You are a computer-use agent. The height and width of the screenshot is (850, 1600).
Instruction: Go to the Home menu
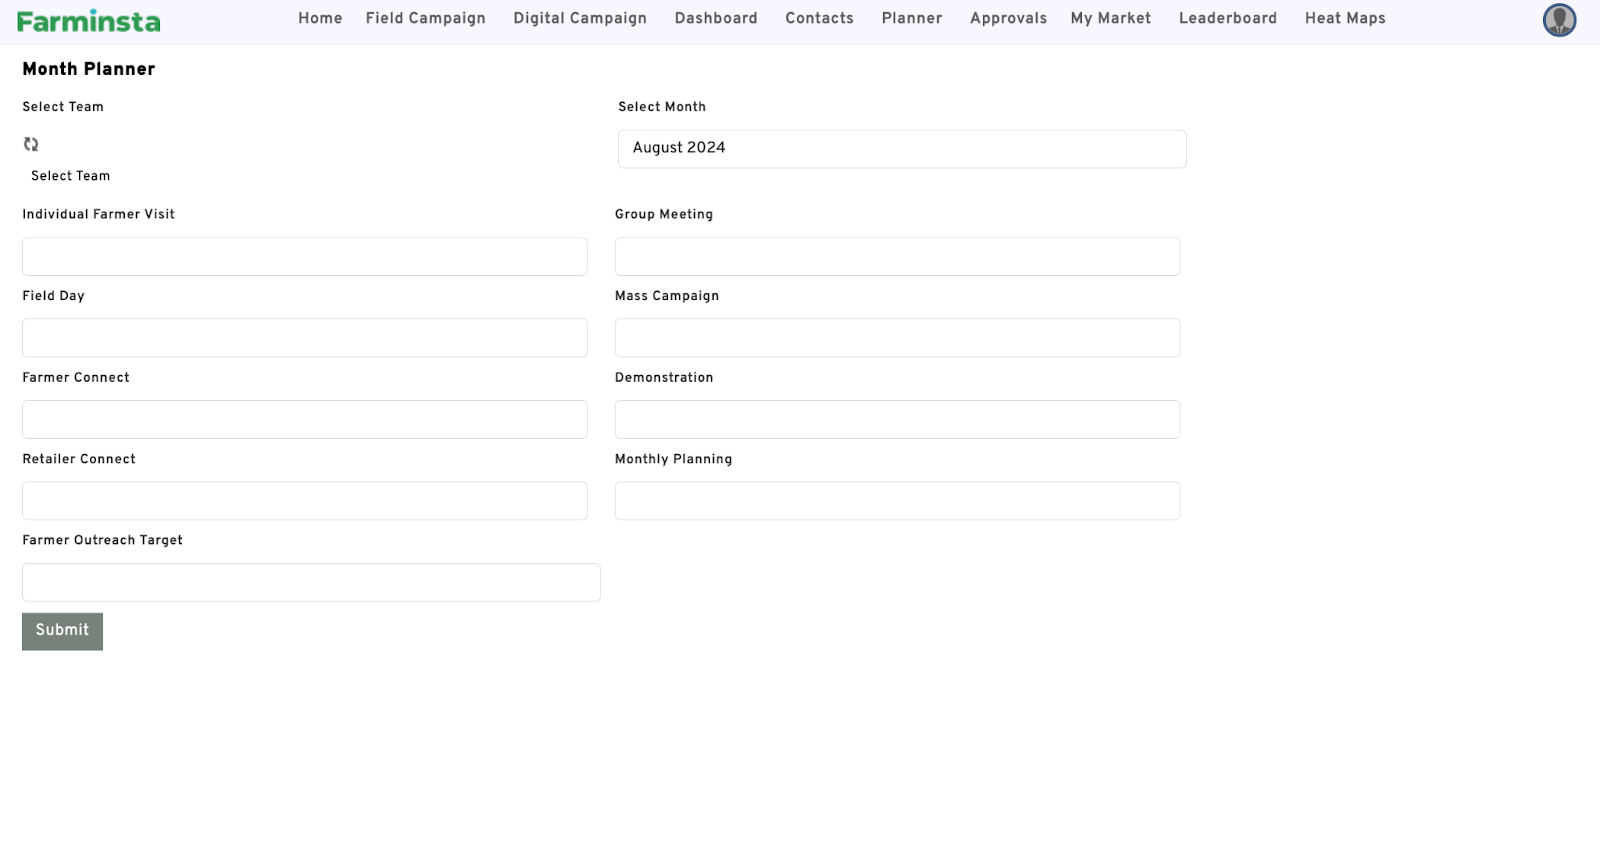320,18
